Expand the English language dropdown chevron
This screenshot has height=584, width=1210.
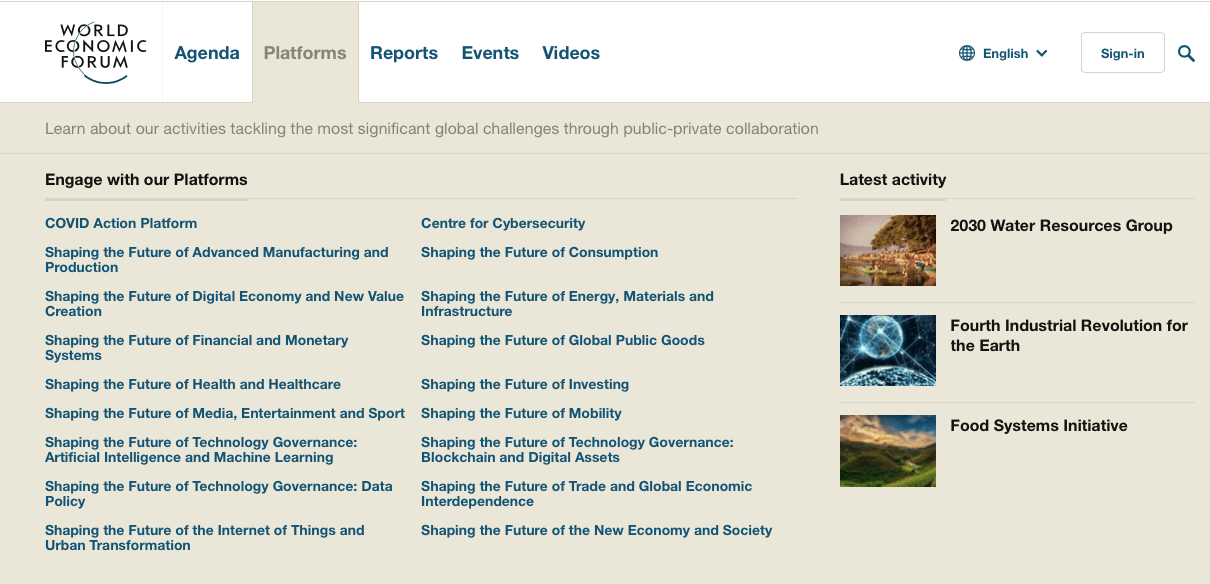1042,54
